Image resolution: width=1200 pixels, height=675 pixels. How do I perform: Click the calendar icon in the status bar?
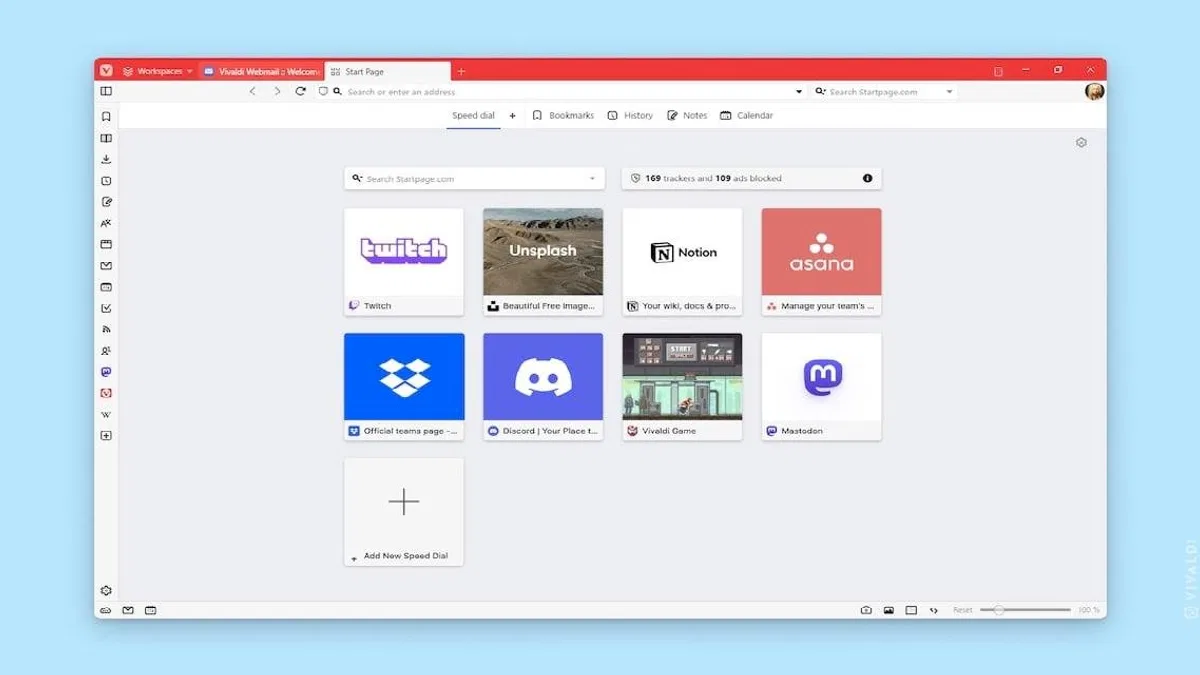(x=150, y=610)
